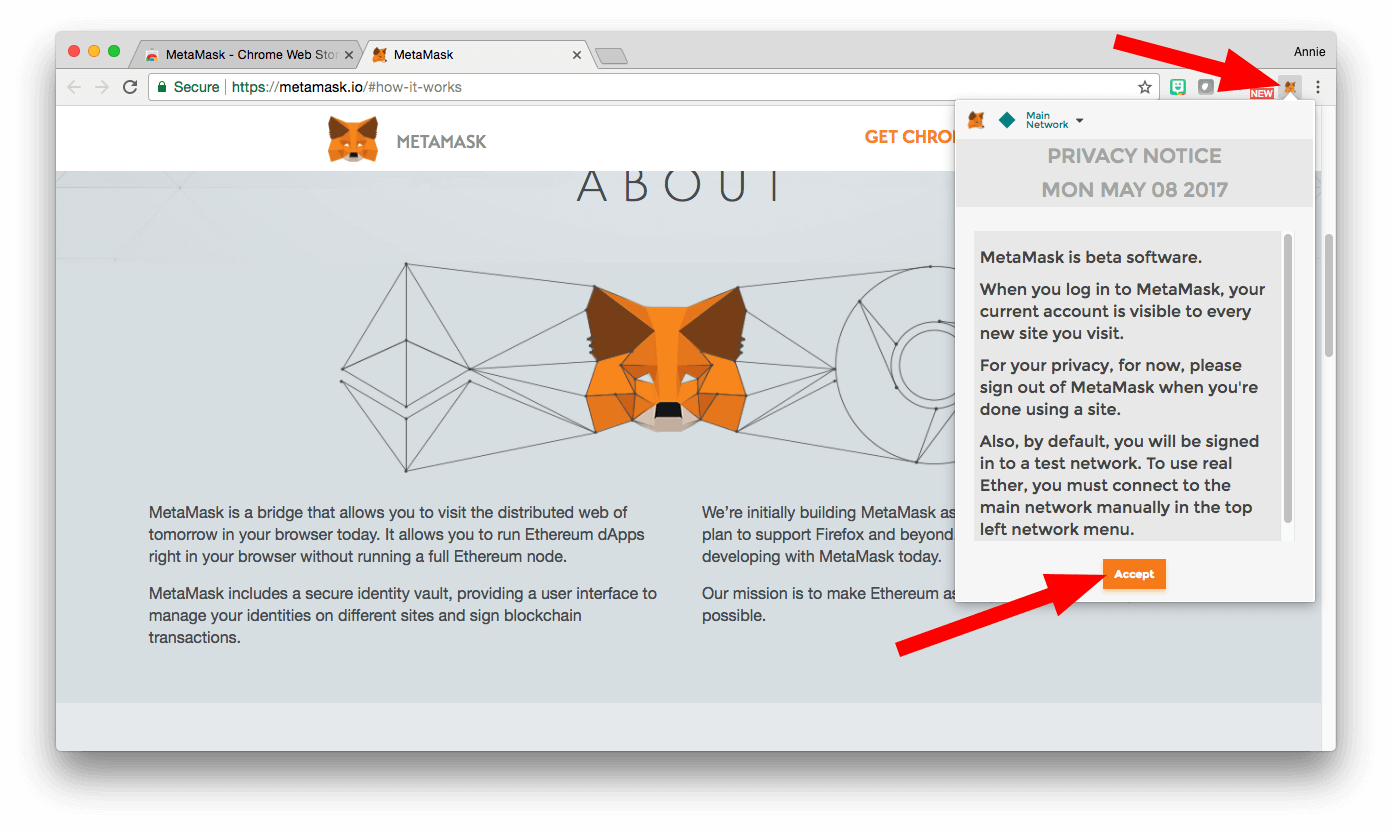
Task: Click the GET CHROME link
Action: click(x=910, y=137)
